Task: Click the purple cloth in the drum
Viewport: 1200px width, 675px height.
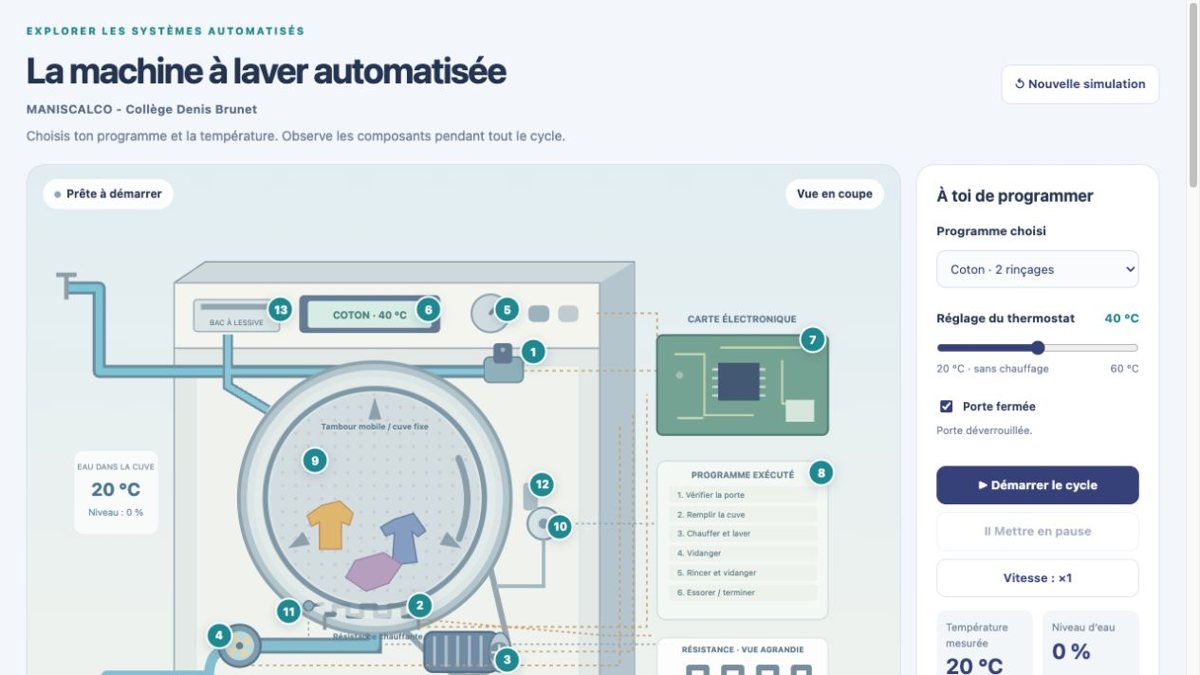Action: 373,571
